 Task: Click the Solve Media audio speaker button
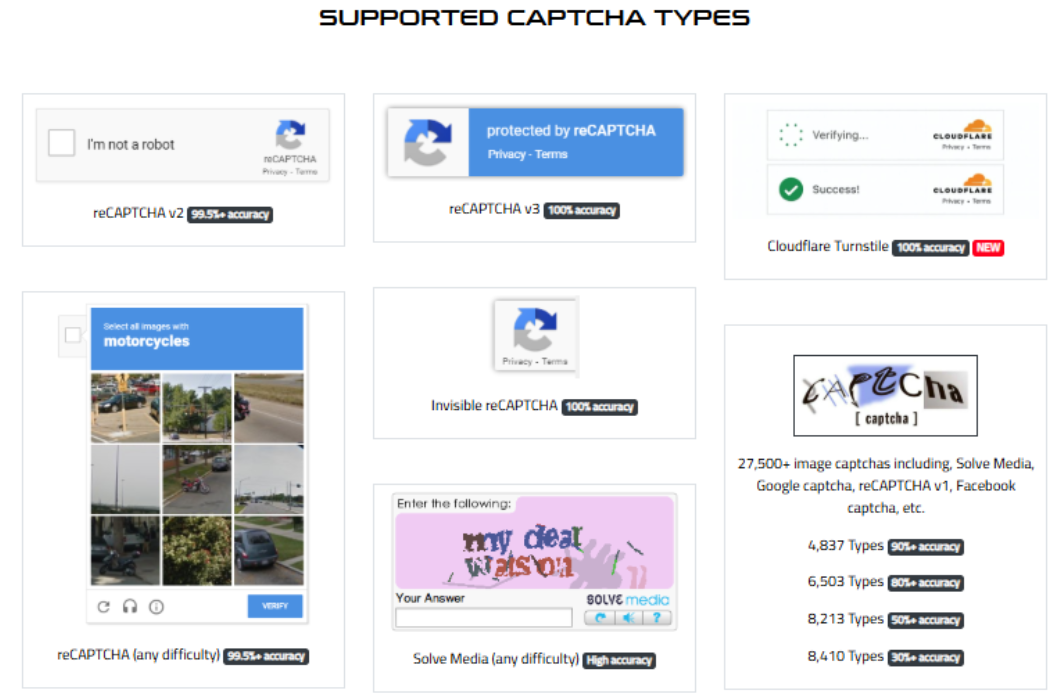tap(627, 618)
